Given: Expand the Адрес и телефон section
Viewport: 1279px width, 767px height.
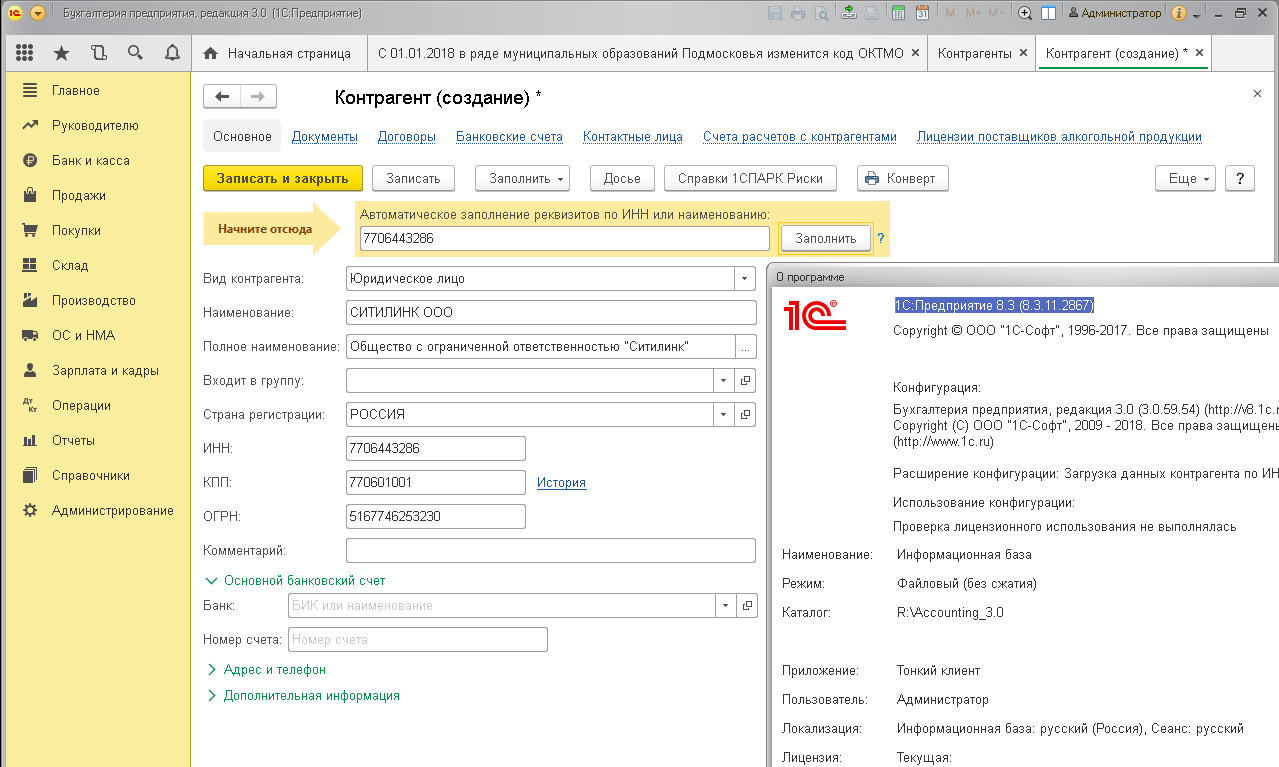Looking at the screenshot, I should [x=266, y=669].
